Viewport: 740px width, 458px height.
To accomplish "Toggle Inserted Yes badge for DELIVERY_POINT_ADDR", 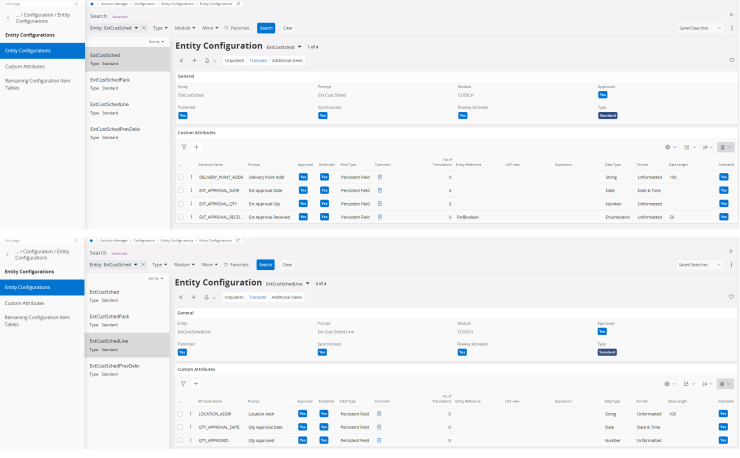I will (724, 176).
